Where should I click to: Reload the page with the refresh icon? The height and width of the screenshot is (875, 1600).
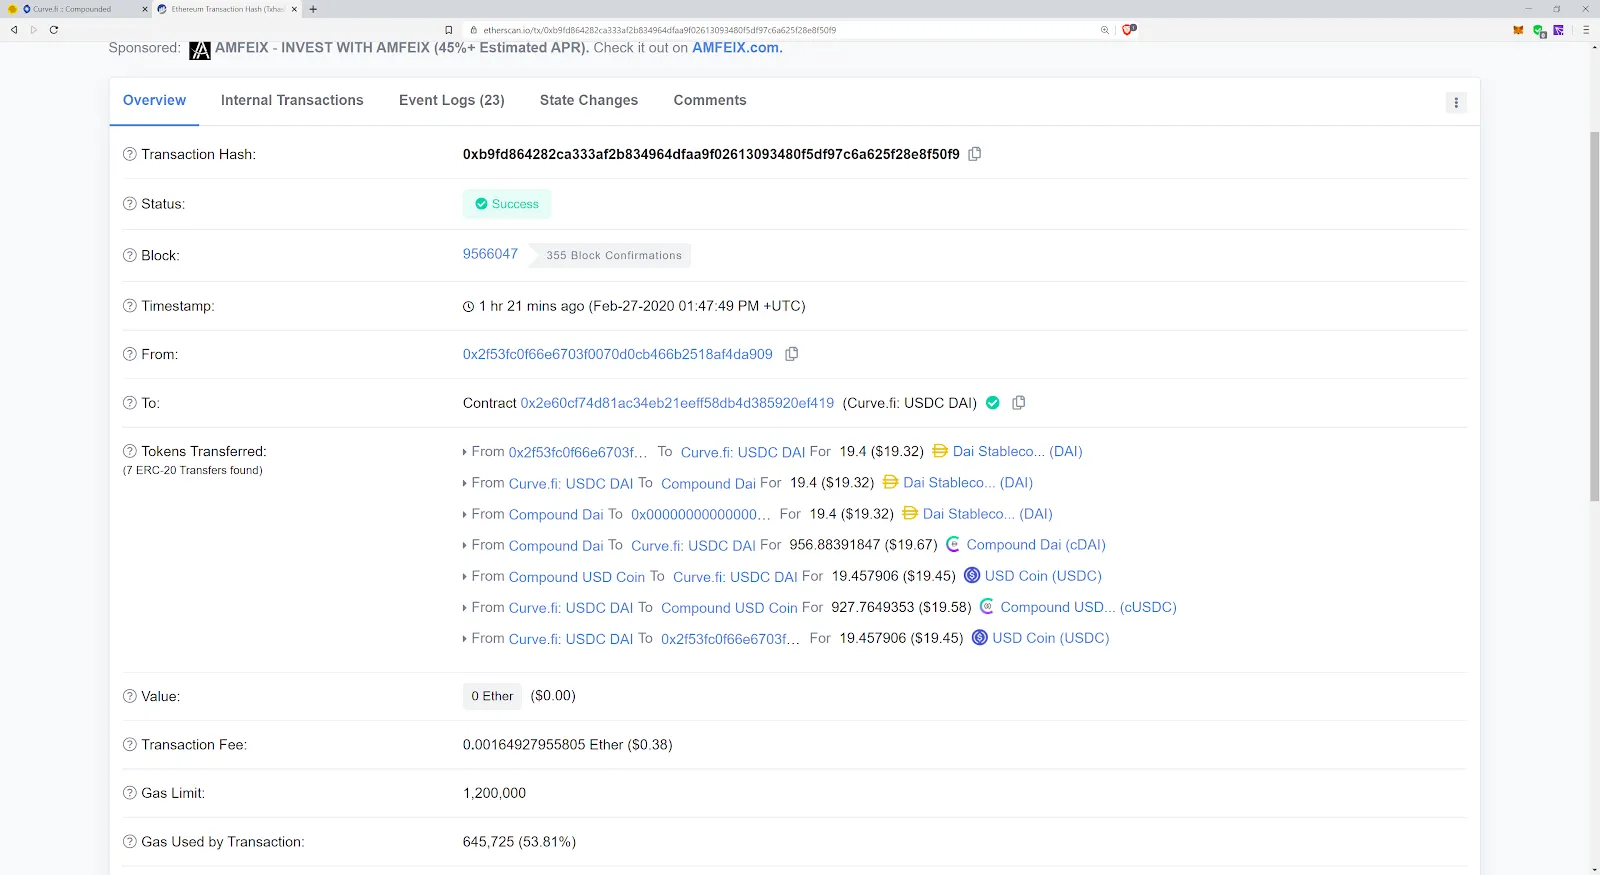(x=54, y=30)
